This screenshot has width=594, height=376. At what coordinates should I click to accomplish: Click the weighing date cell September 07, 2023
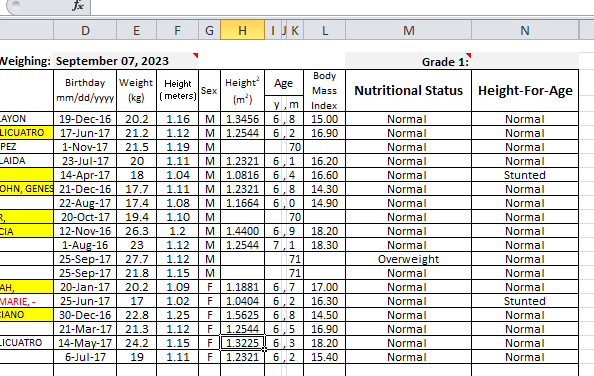(126, 61)
